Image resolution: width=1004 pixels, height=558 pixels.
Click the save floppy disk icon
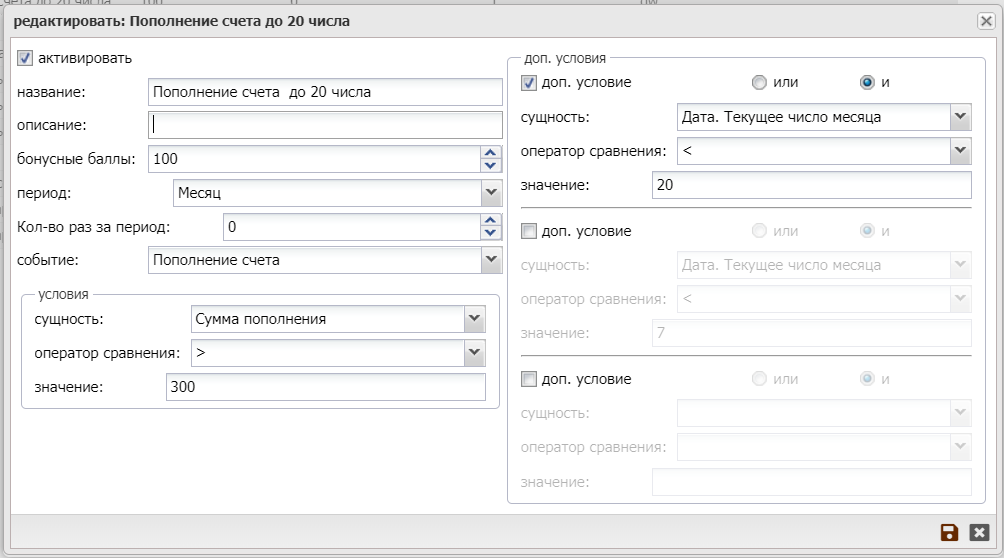click(x=949, y=533)
